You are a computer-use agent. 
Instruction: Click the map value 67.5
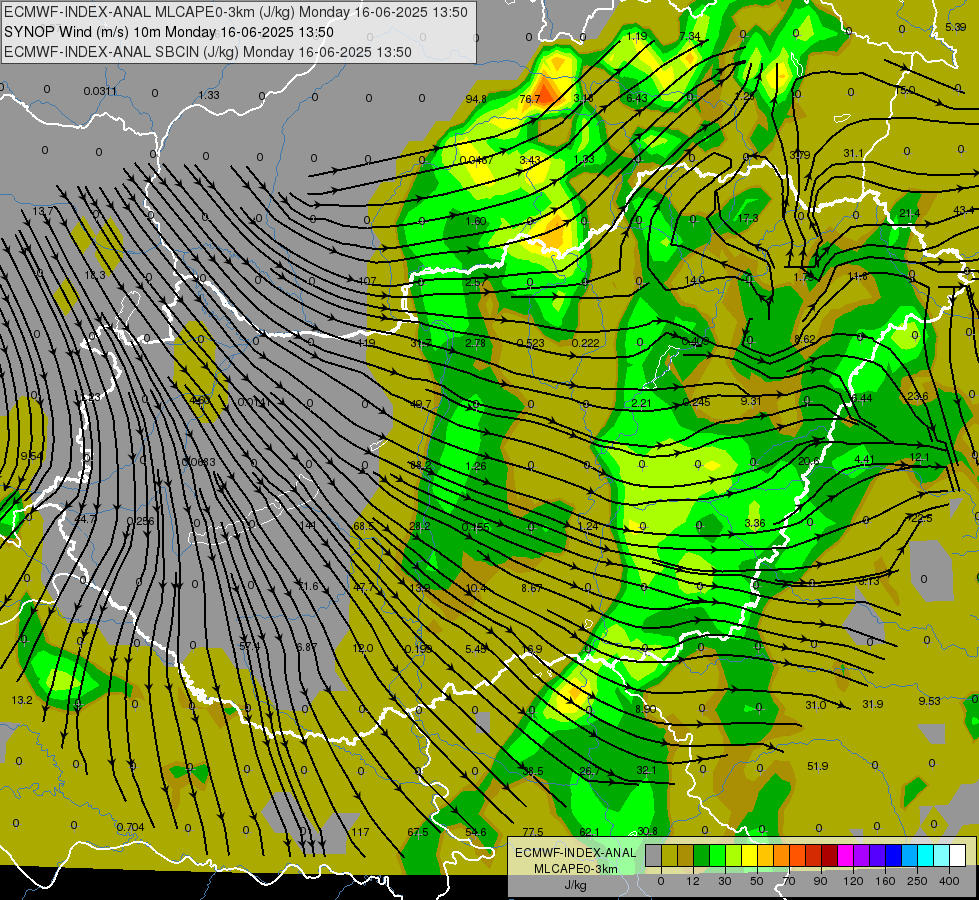click(418, 832)
